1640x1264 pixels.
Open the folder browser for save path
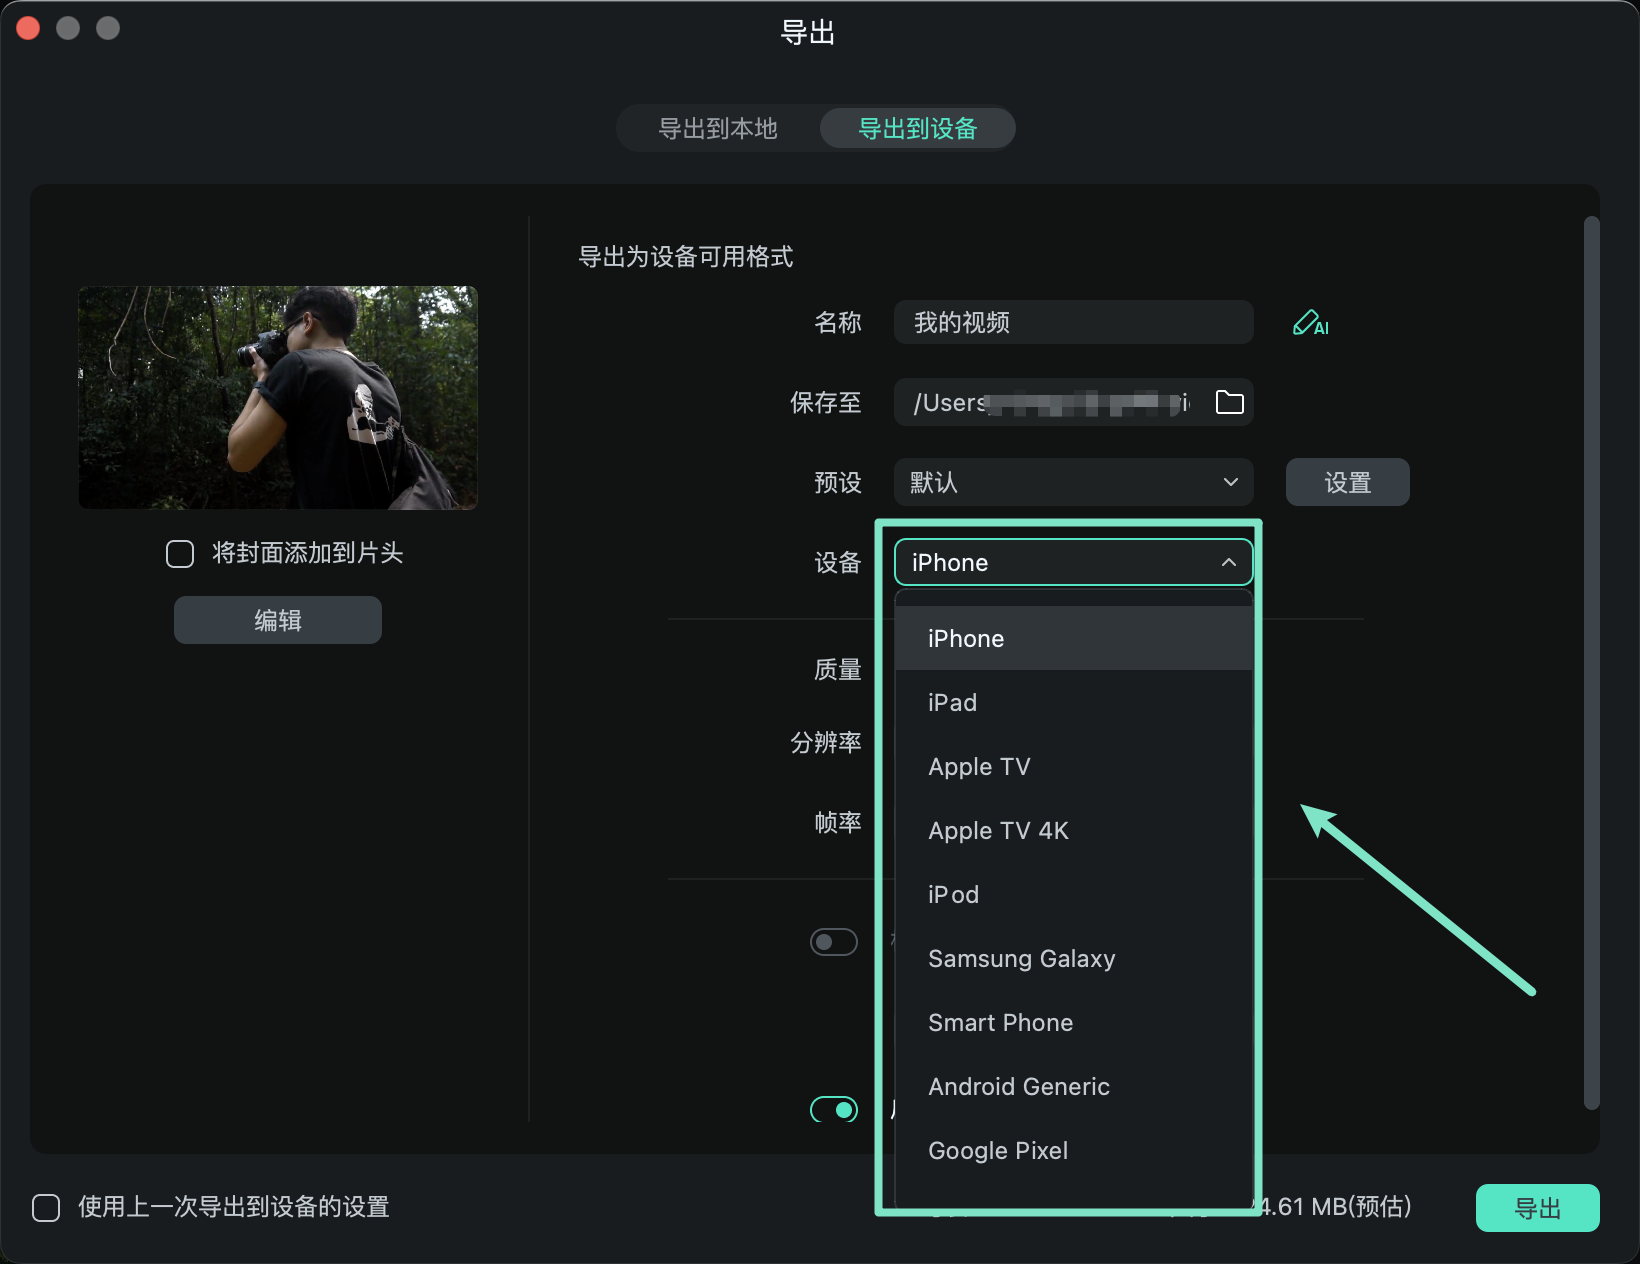[x=1230, y=402]
